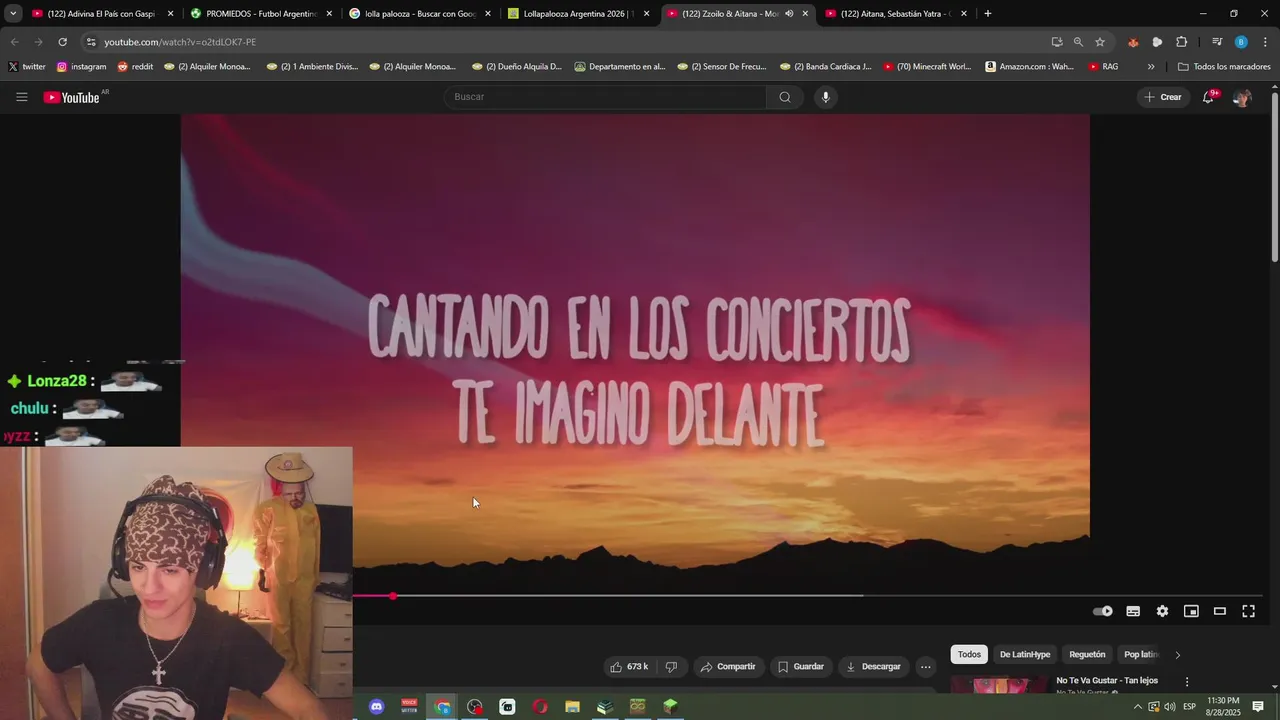Click the Crear button

click(x=1163, y=97)
